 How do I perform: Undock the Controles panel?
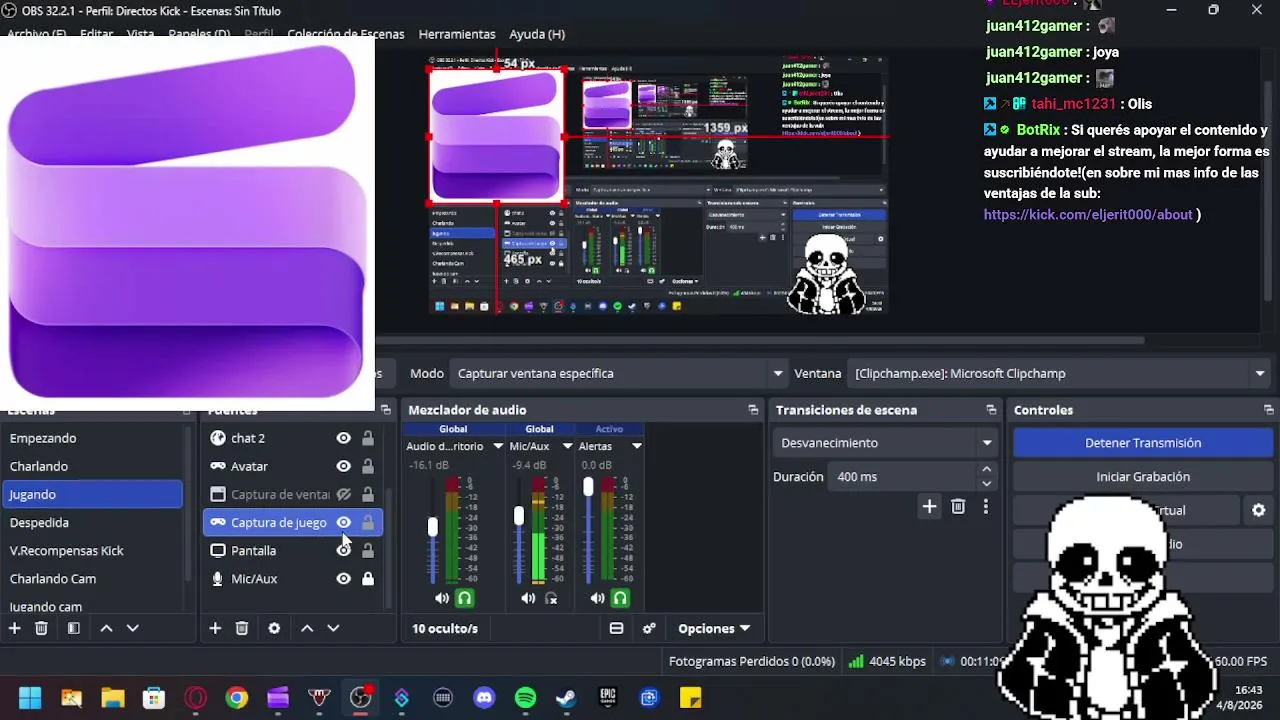point(1269,410)
